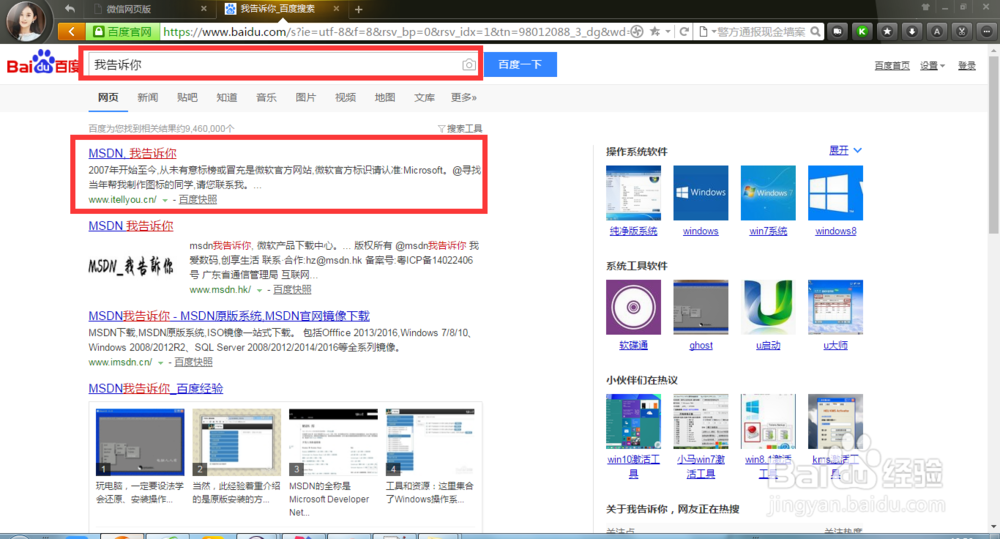The image size is (1000, 539).
Task: Open the first result MSDN, 我告诉你
Action: [x=132, y=153]
